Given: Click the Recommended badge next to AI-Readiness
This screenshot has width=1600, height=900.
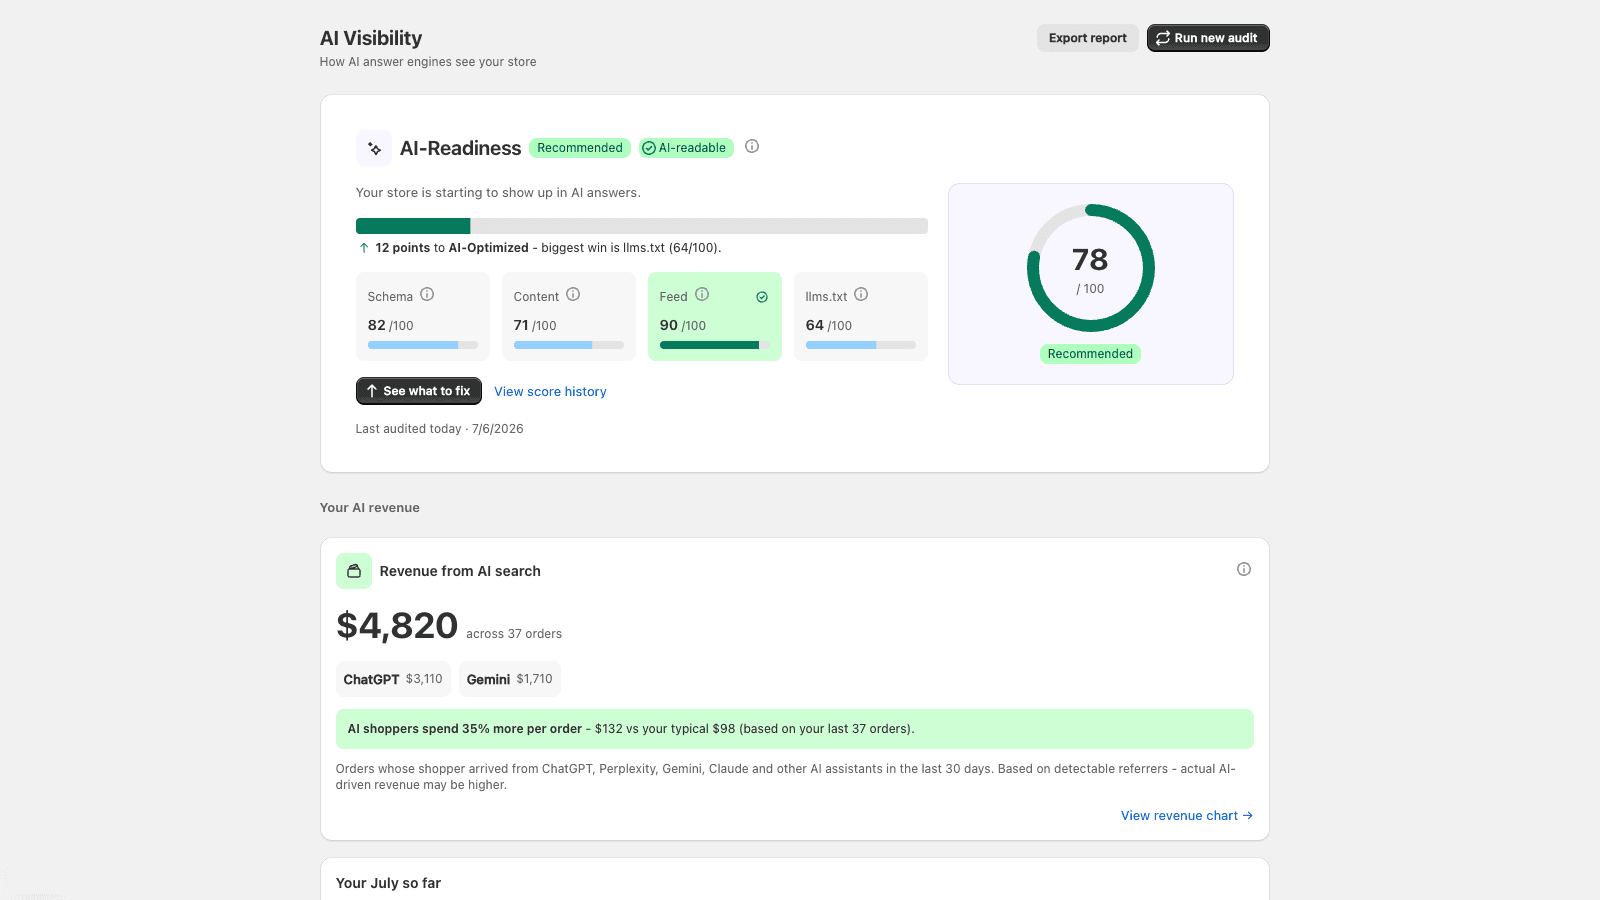Looking at the screenshot, I should (x=580, y=148).
